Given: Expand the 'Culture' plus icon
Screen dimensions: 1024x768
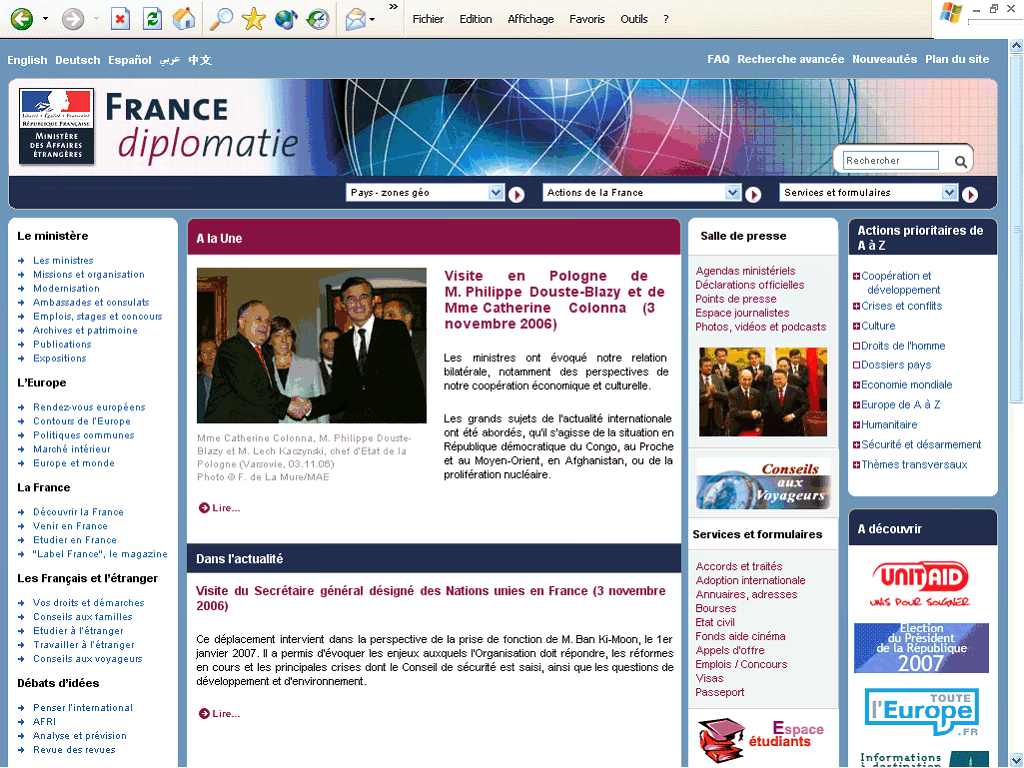Looking at the screenshot, I should pos(856,326).
